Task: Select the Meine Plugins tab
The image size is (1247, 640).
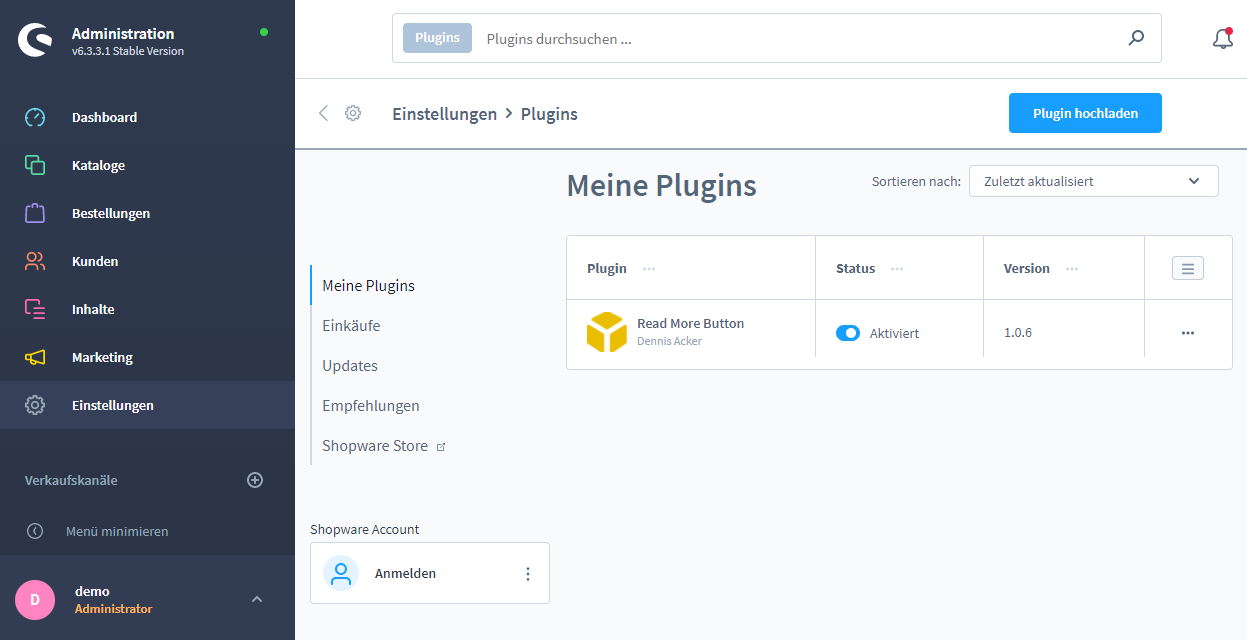Action: click(368, 286)
